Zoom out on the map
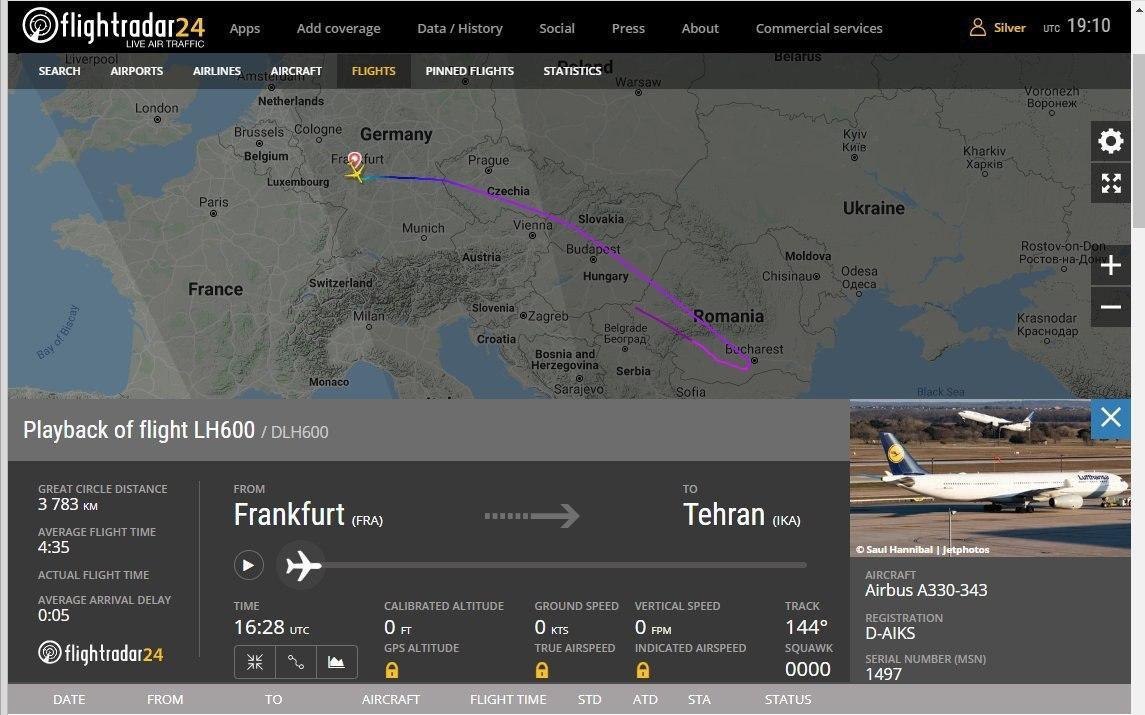 pos(1111,307)
